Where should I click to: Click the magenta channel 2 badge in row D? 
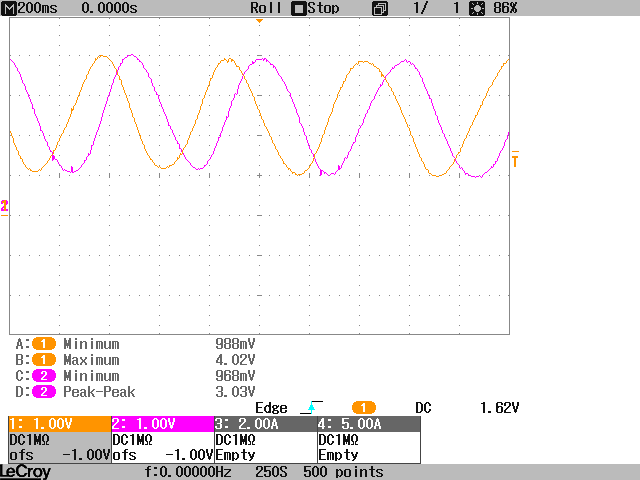pyautogui.click(x=44, y=392)
